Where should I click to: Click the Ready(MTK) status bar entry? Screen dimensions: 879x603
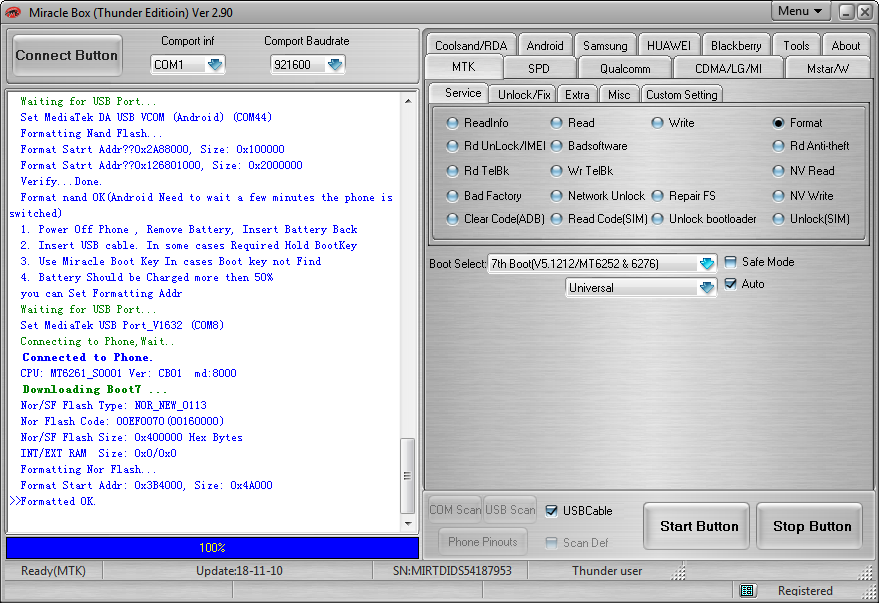coord(53,570)
